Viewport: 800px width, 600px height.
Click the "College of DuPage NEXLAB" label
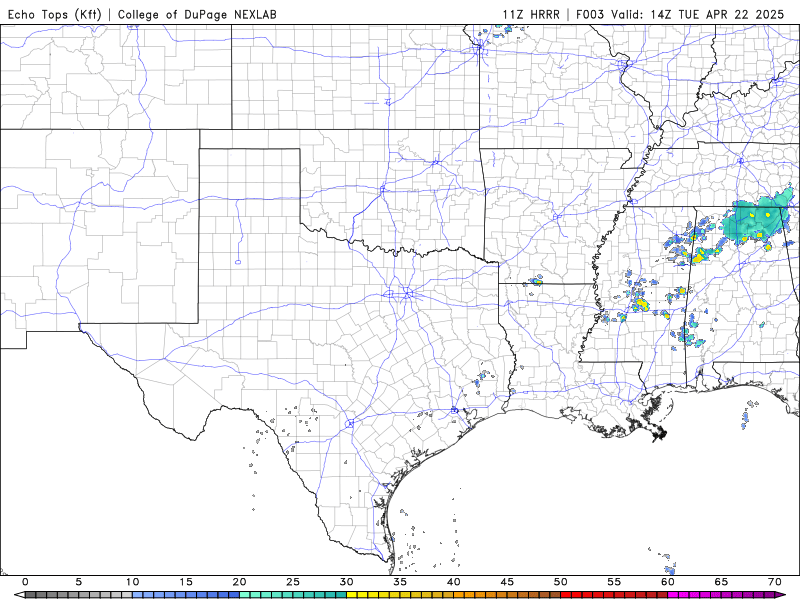(197, 14)
